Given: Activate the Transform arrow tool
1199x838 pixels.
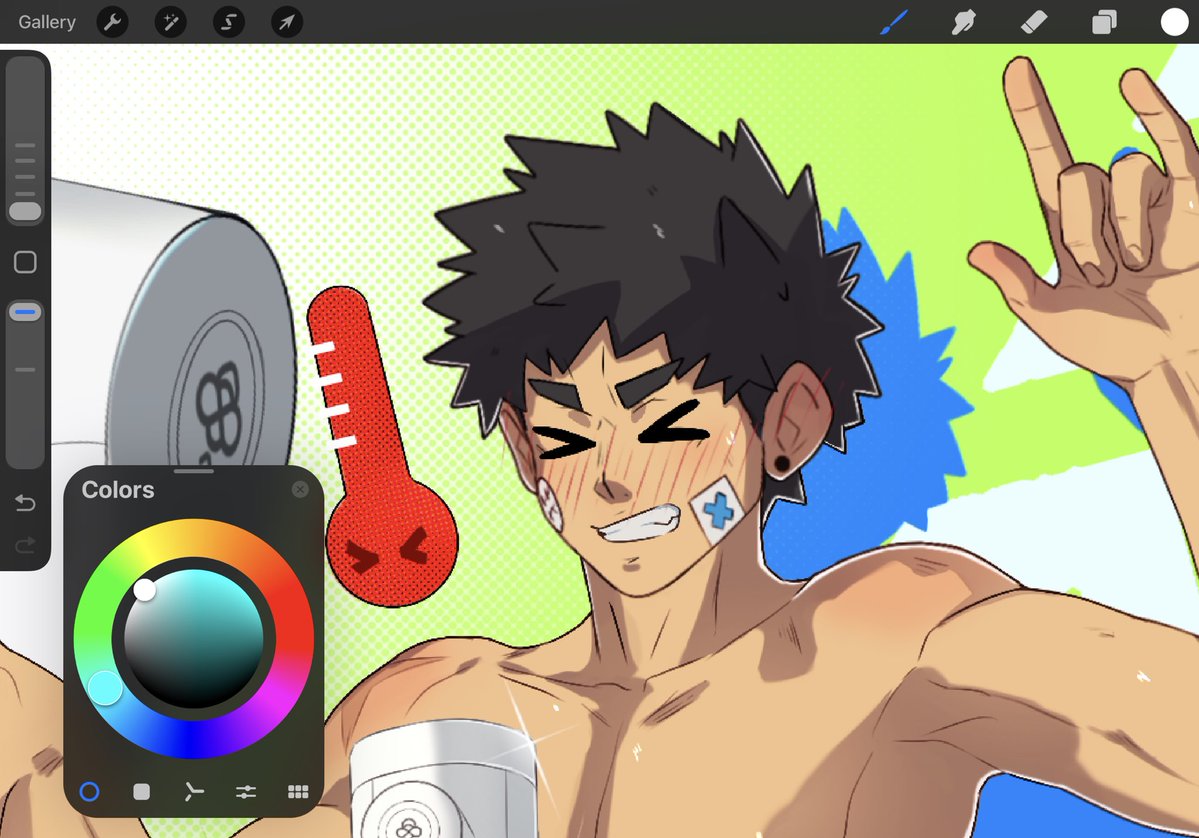Looking at the screenshot, I should [x=287, y=22].
